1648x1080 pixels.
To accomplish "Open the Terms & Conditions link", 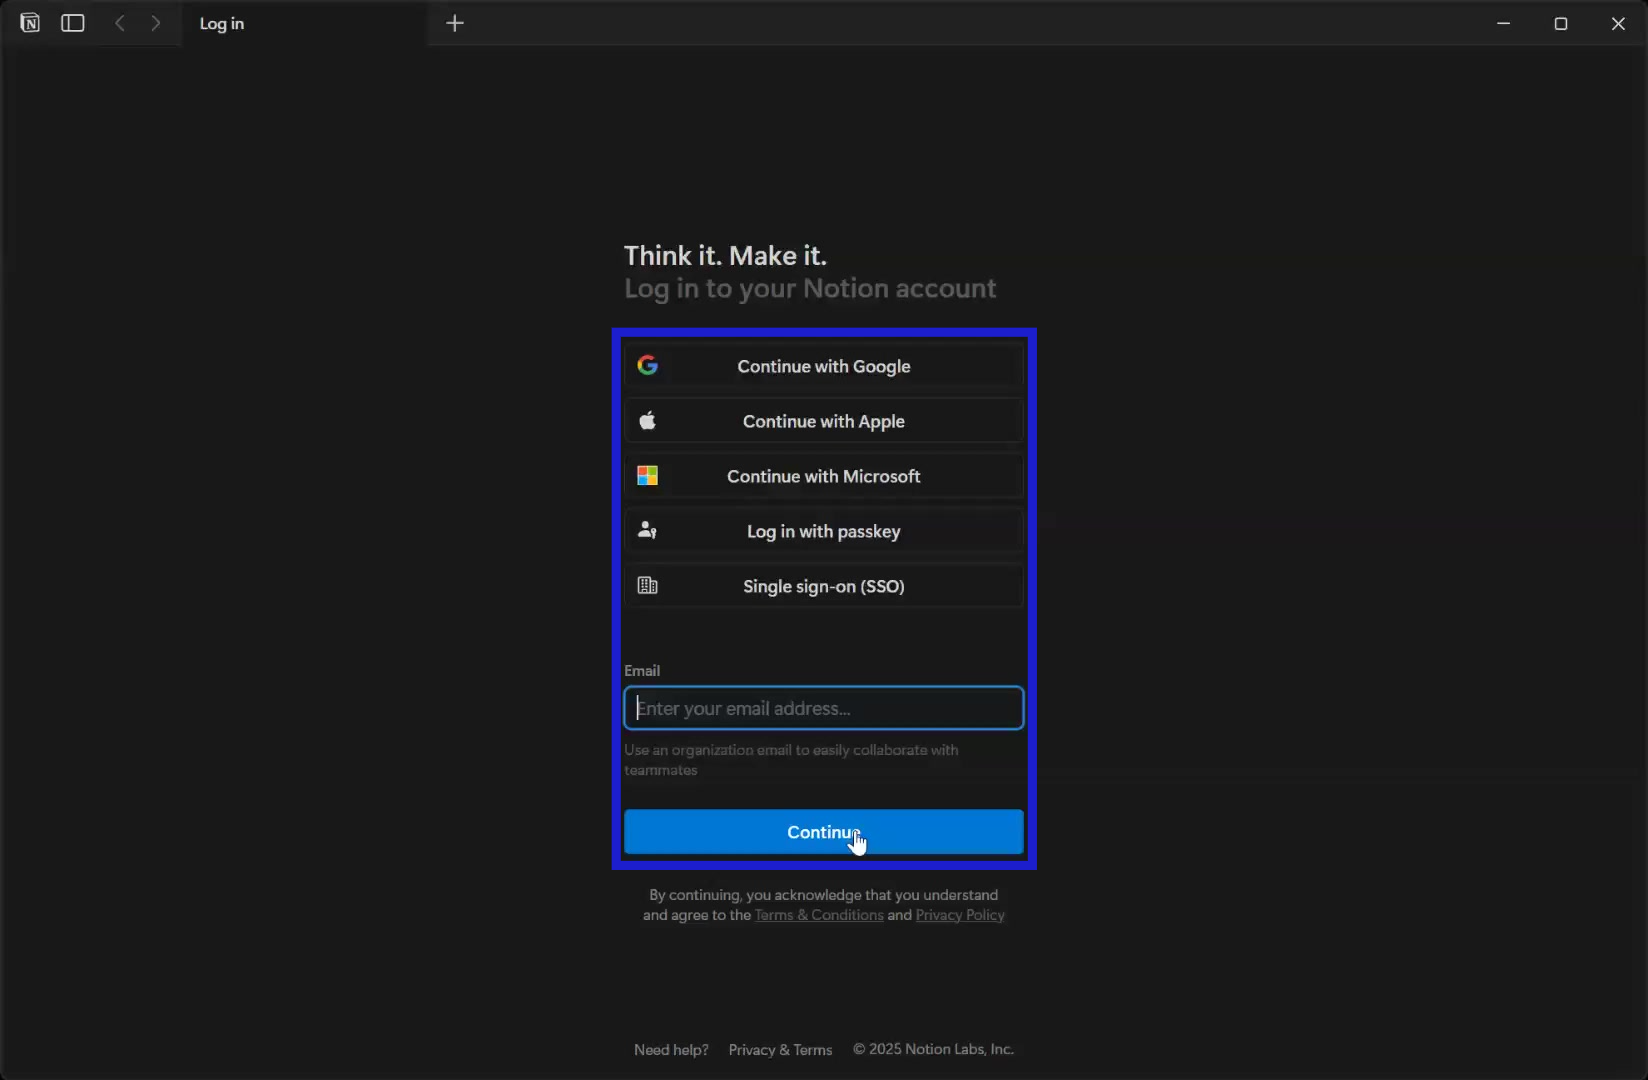I will tap(818, 915).
